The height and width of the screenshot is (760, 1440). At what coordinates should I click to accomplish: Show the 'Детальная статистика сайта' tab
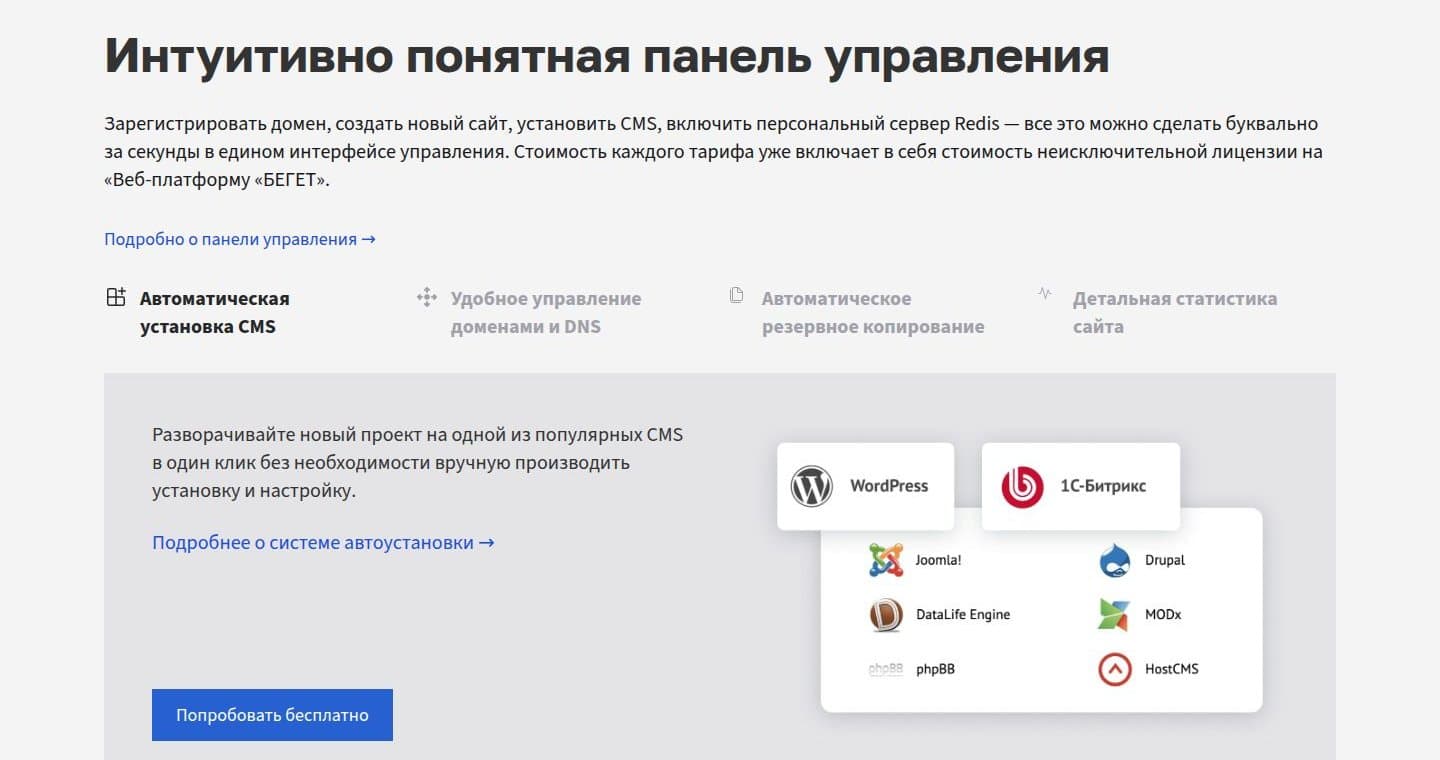[1157, 312]
